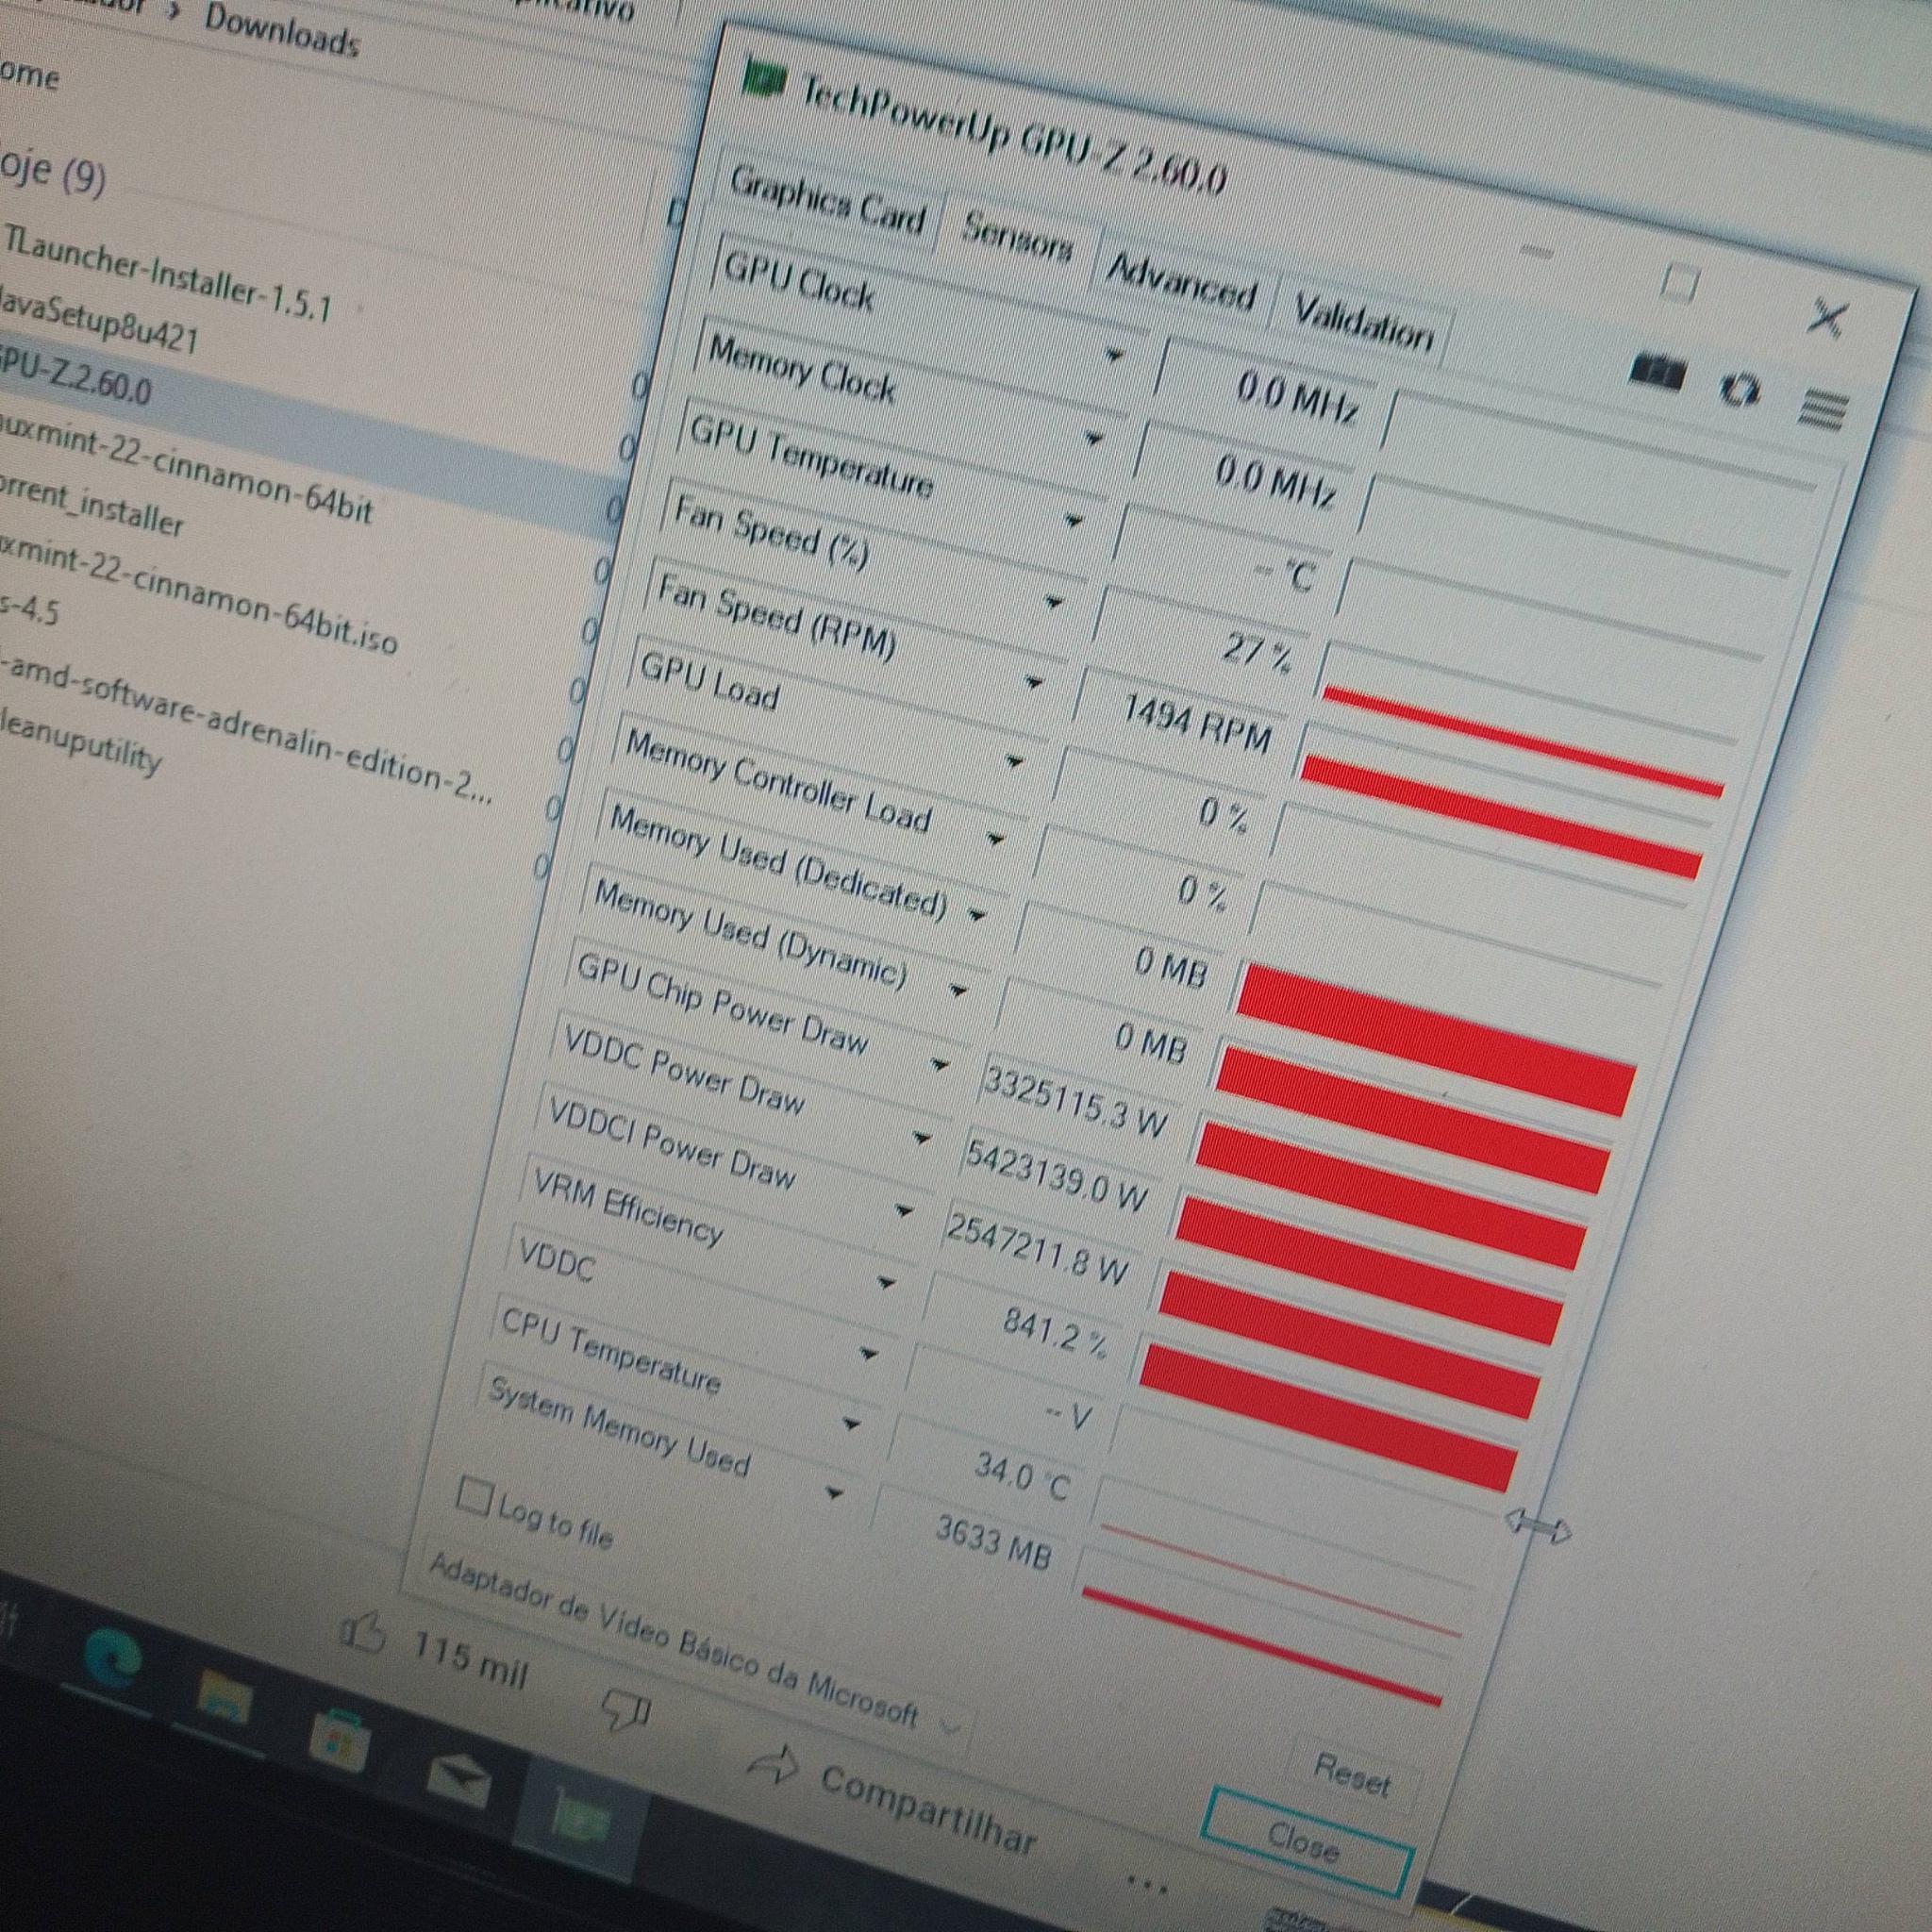Open the Fan Speed (RPM) dropdown arrow
The height and width of the screenshot is (1932, 1932).
click(1034, 683)
